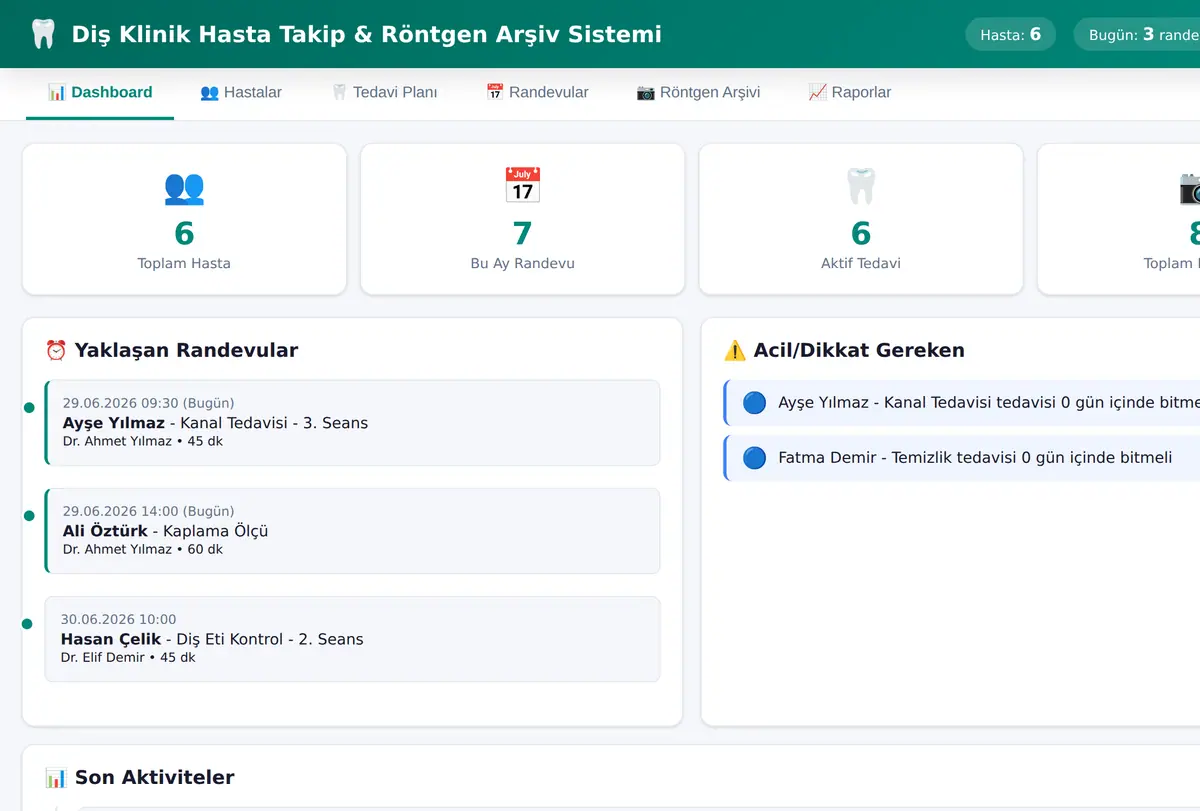Open the Tedavi Planı tab
The height and width of the screenshot is (811, 1200).
(x=384, y=93)
